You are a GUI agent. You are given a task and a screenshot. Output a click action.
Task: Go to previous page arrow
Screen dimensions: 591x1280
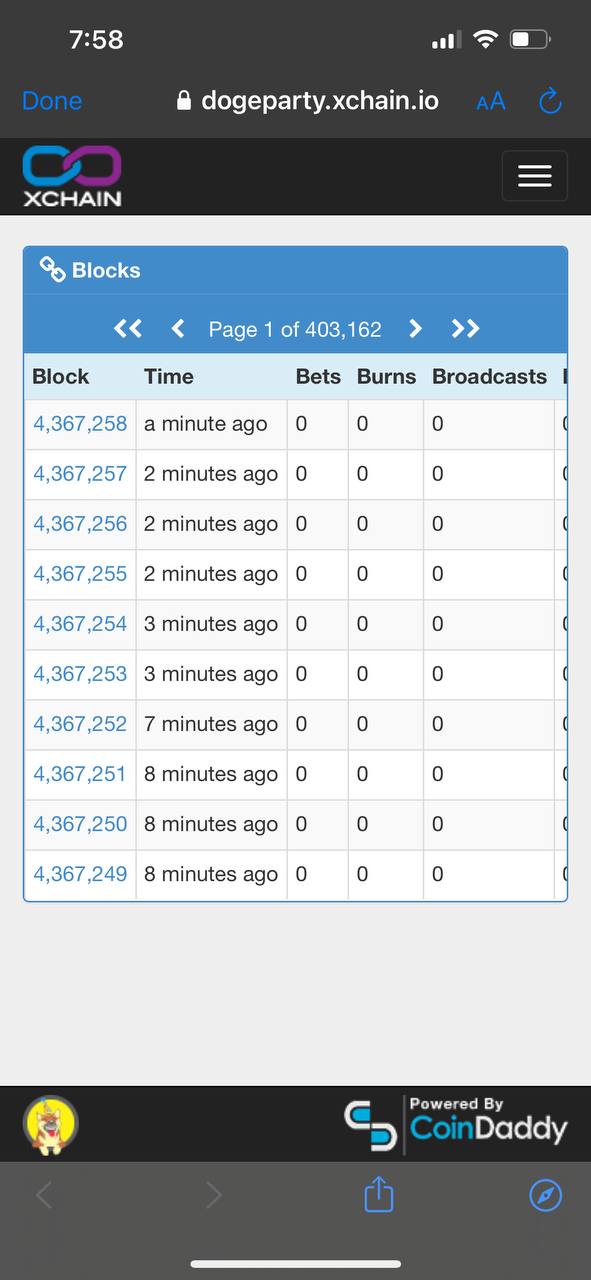(178, 329)
